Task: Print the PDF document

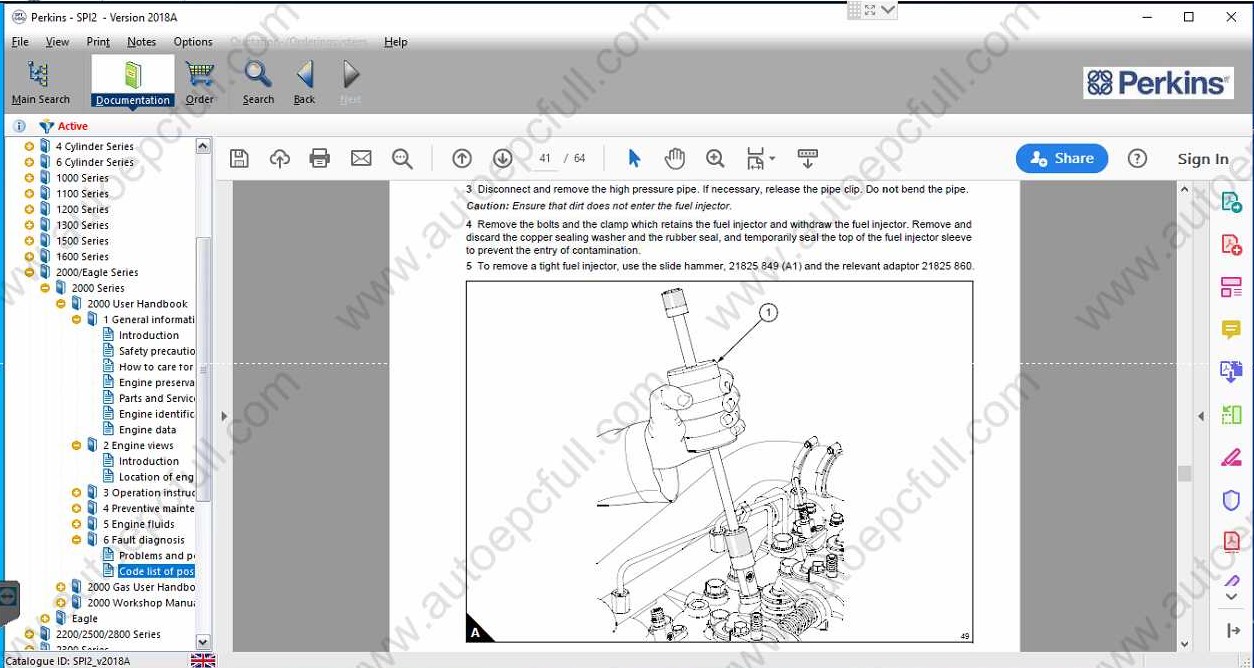Action: pos(320,158)
